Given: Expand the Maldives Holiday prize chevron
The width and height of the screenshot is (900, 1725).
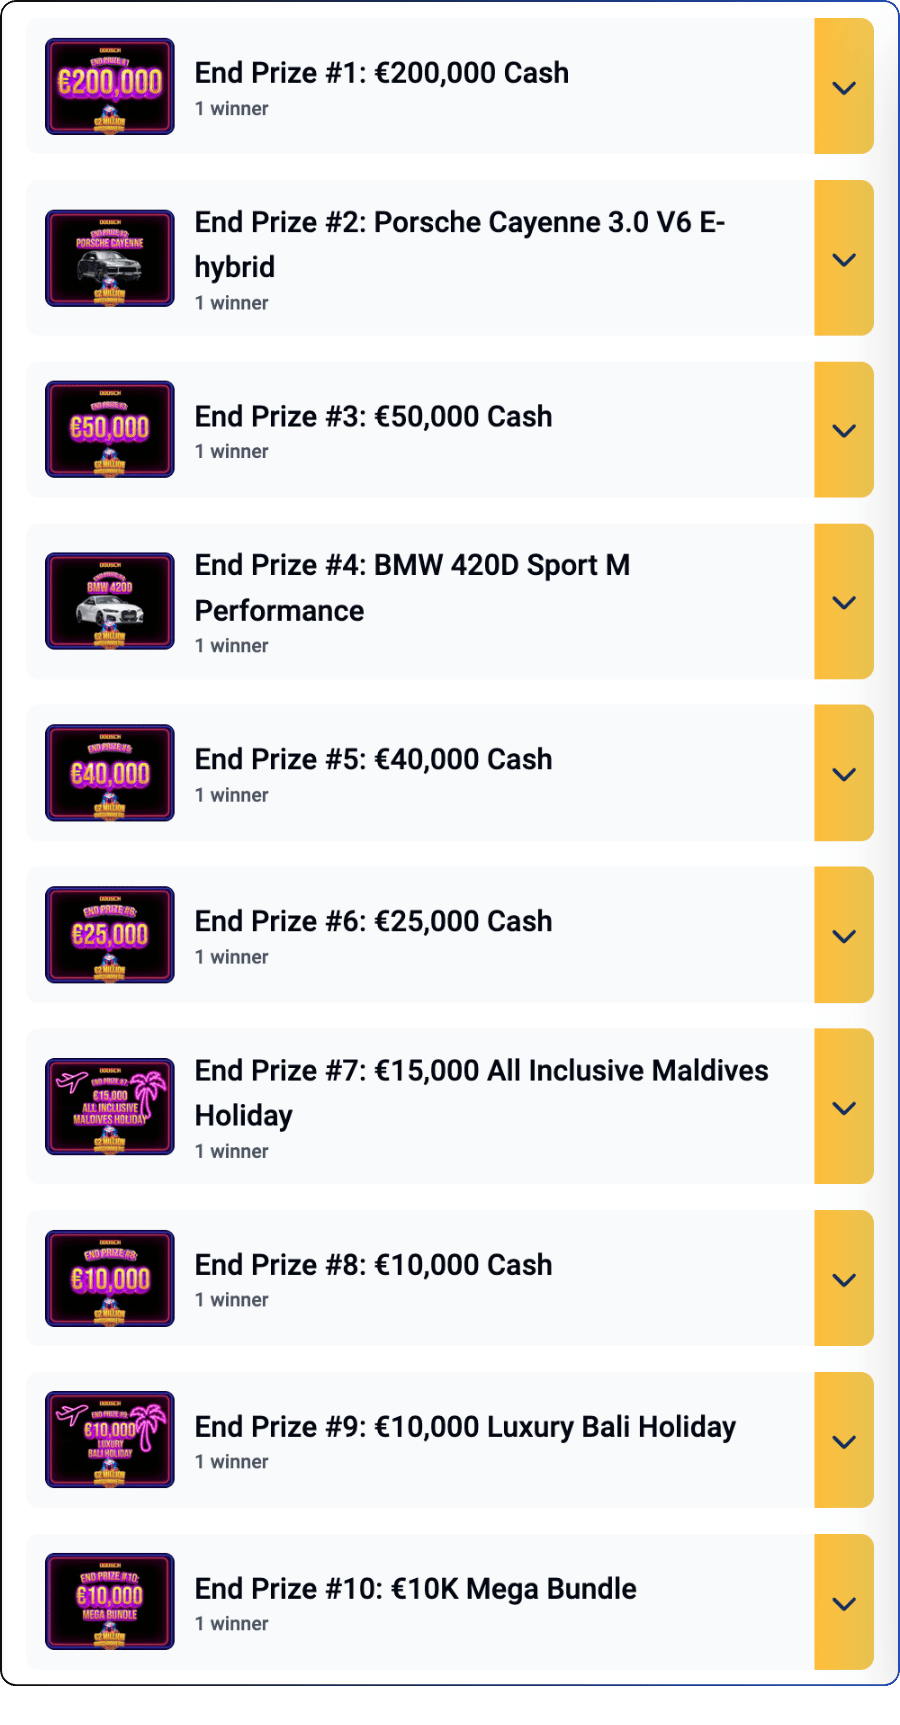Looking at the screenshot, I should coord(844,1107).
